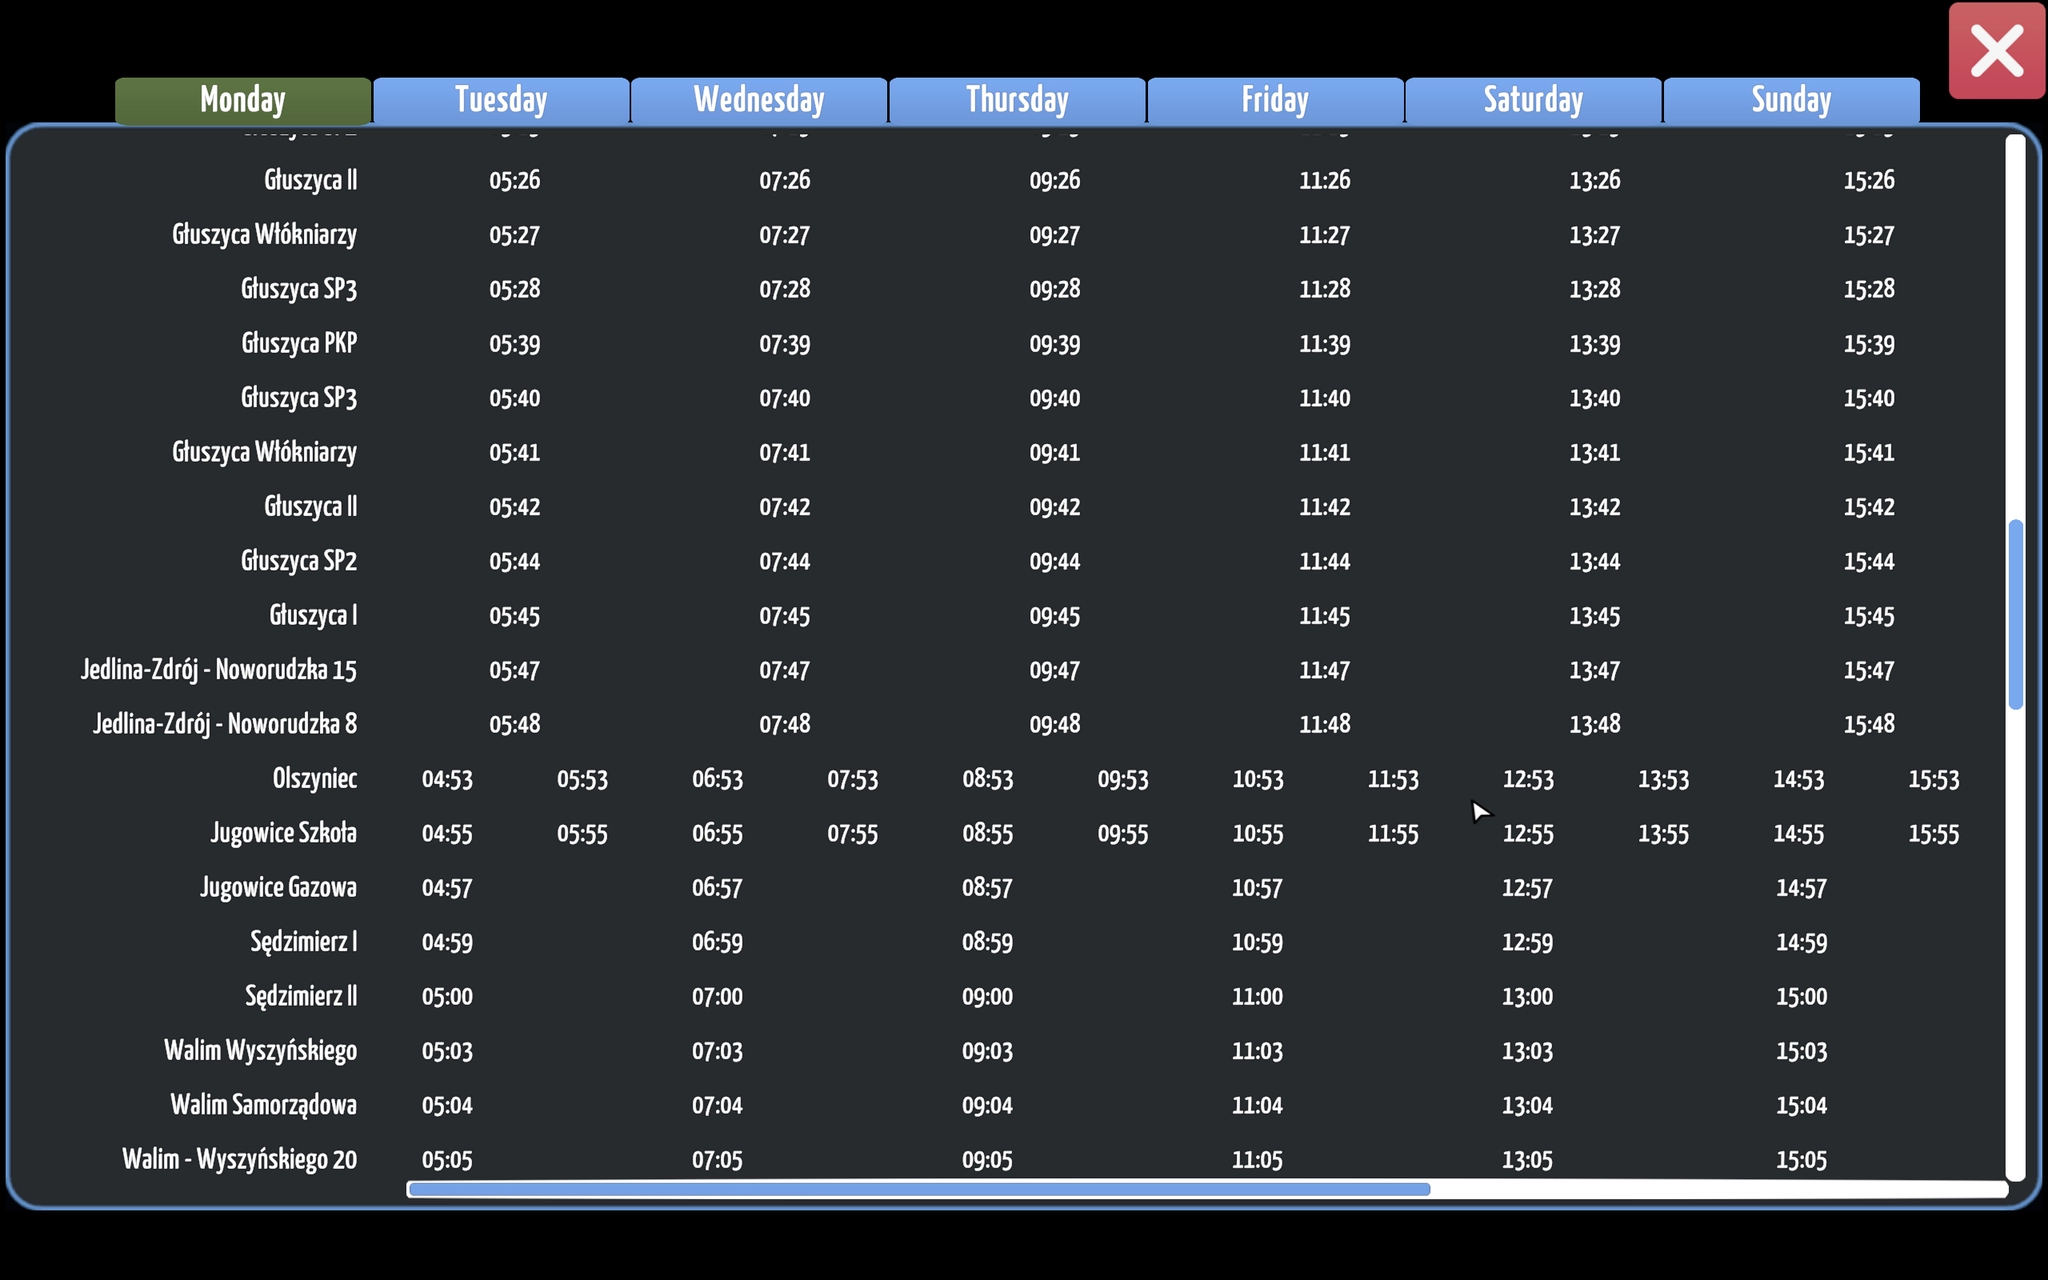2048x1280 pixels.
Task: Click the vertical scrollbar thumb
Action: [2015, 614]
